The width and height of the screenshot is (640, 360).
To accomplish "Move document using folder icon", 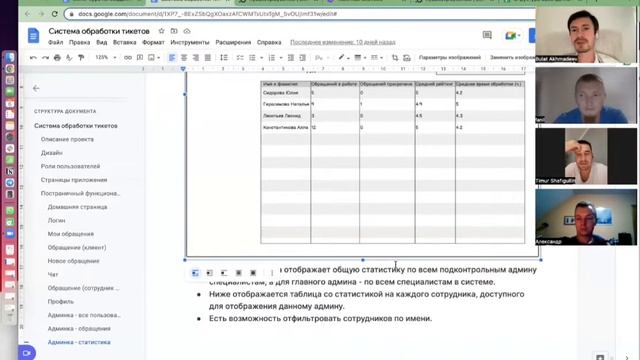I will click(174, 31).
